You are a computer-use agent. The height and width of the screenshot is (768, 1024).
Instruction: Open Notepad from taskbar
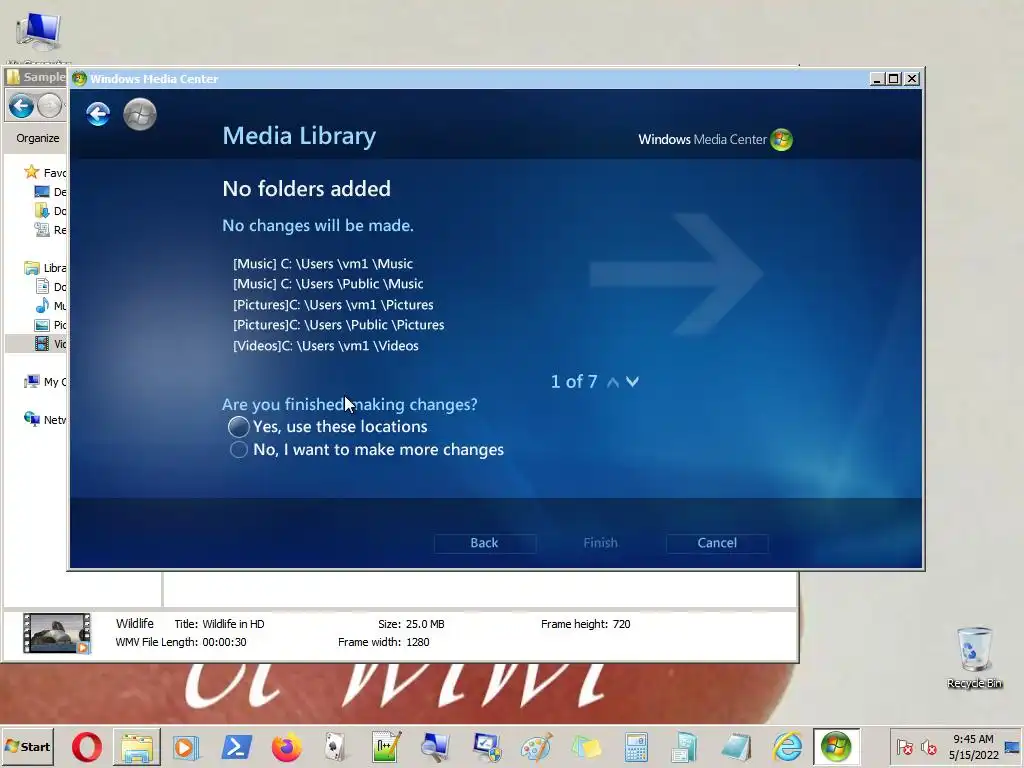click(736, 747)
